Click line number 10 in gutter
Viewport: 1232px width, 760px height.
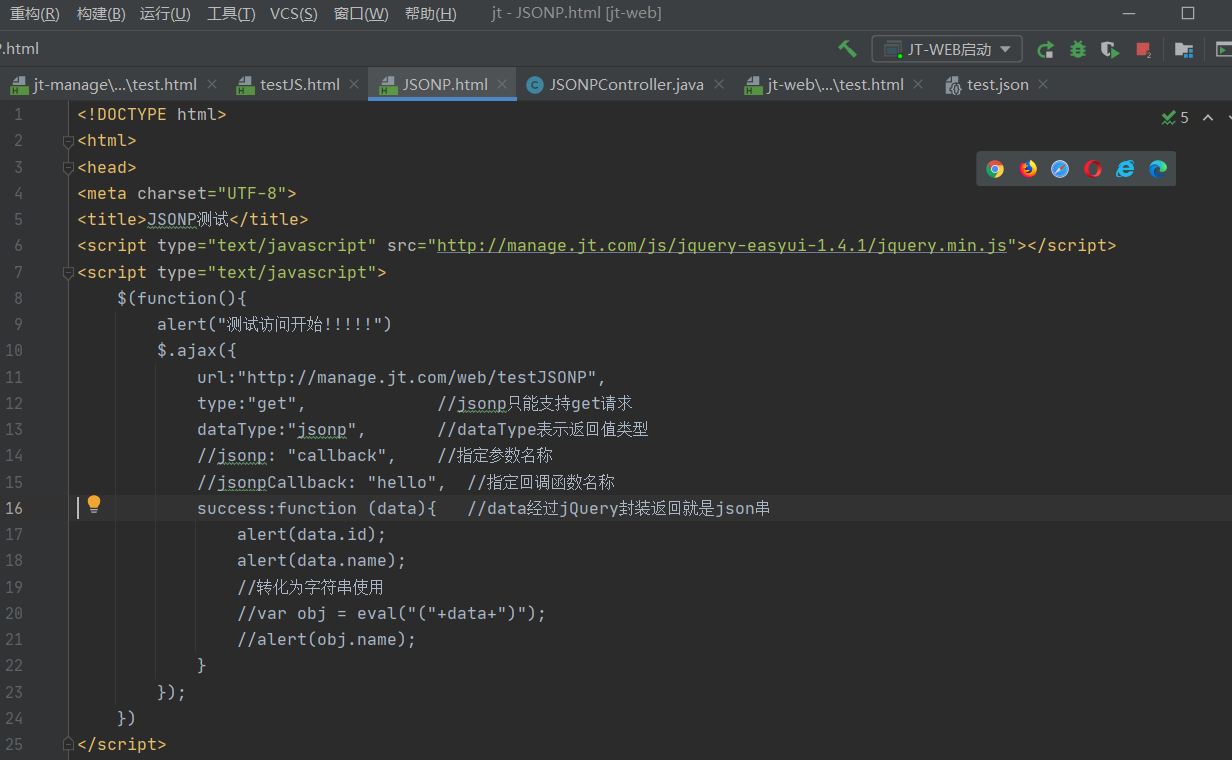click(x=14, y=350)
